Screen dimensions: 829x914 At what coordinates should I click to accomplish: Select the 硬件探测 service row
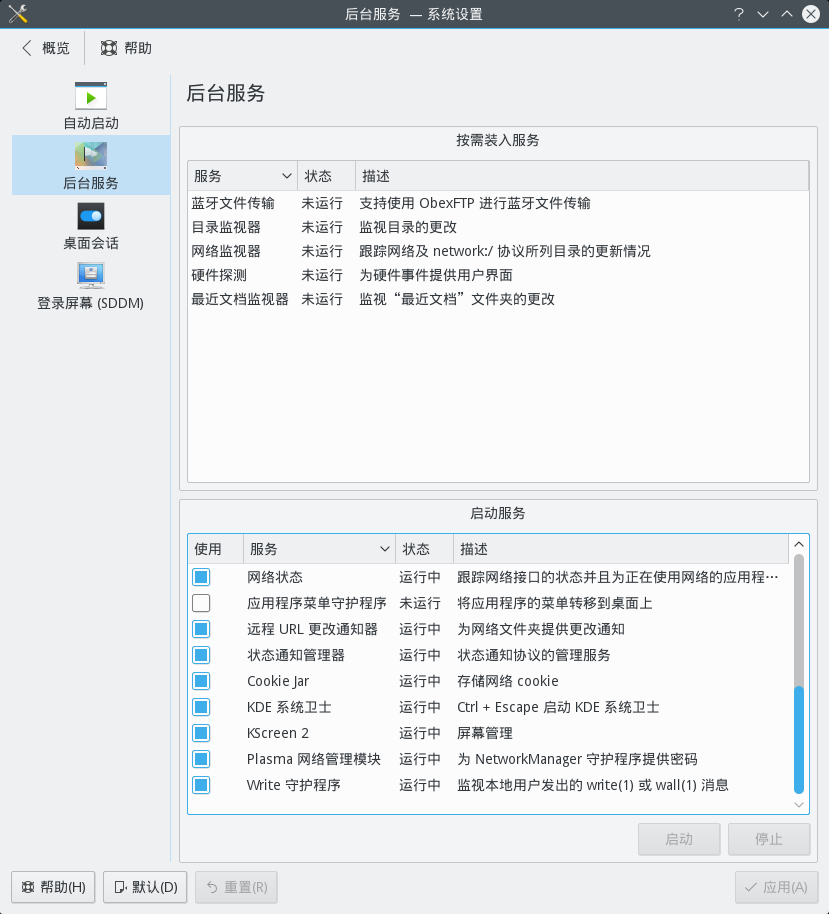[498, 275]
